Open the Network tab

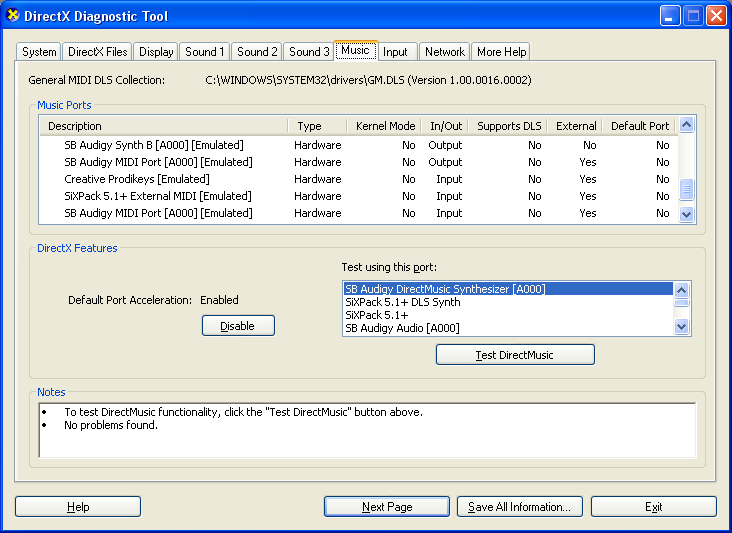pos(444,52)
